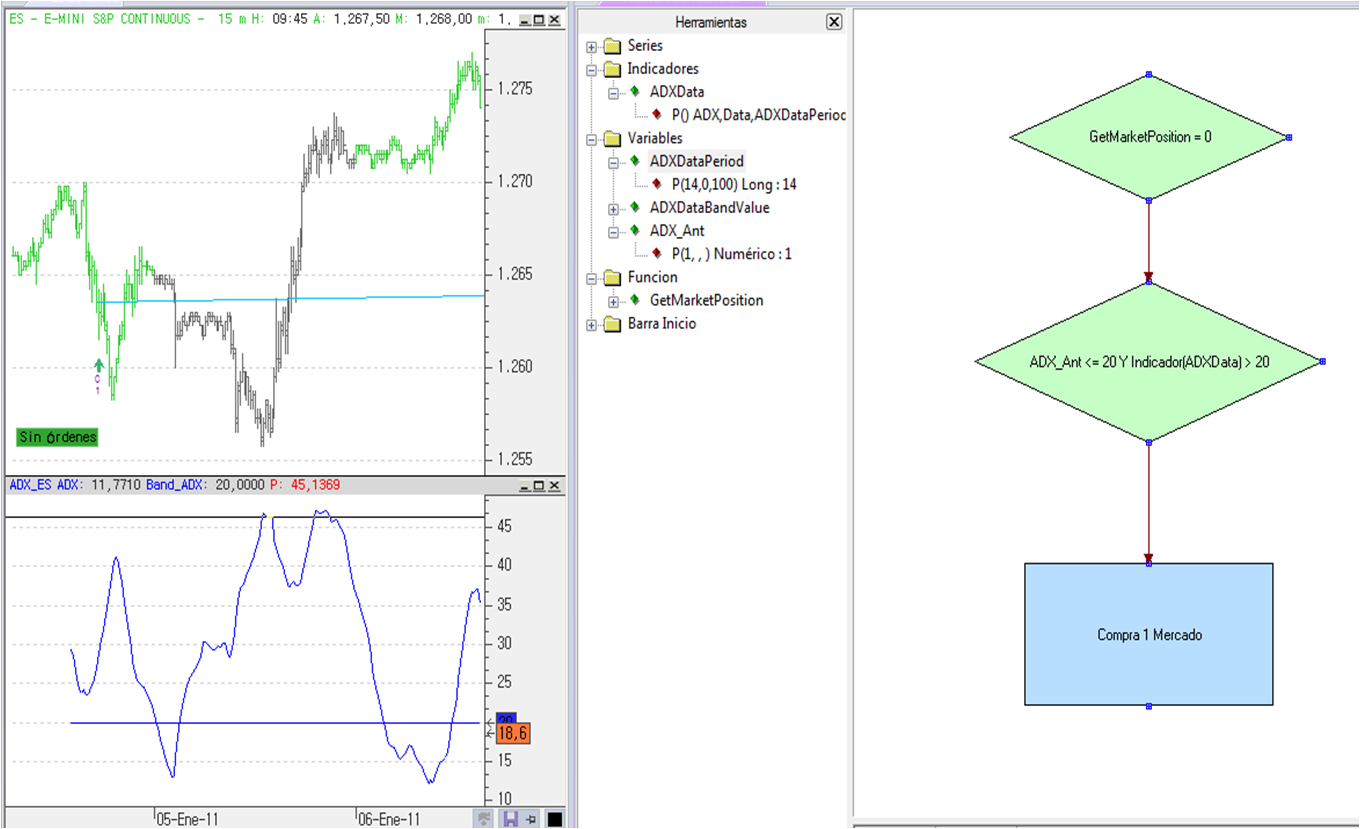This screenshot has height=829, width=1360.
Task: Close the Herramientas panel
Action: [834, 22]
